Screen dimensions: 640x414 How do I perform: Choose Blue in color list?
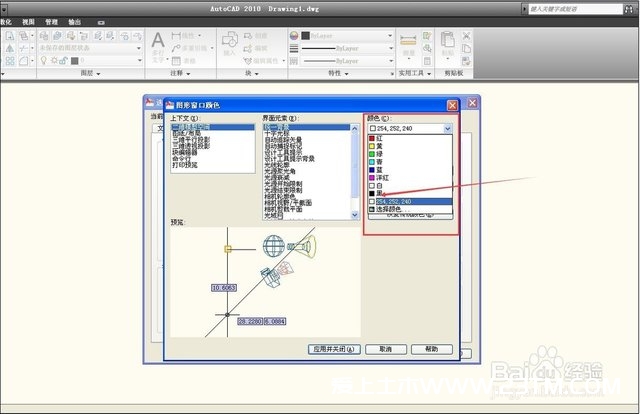click(x=410, y=170)
